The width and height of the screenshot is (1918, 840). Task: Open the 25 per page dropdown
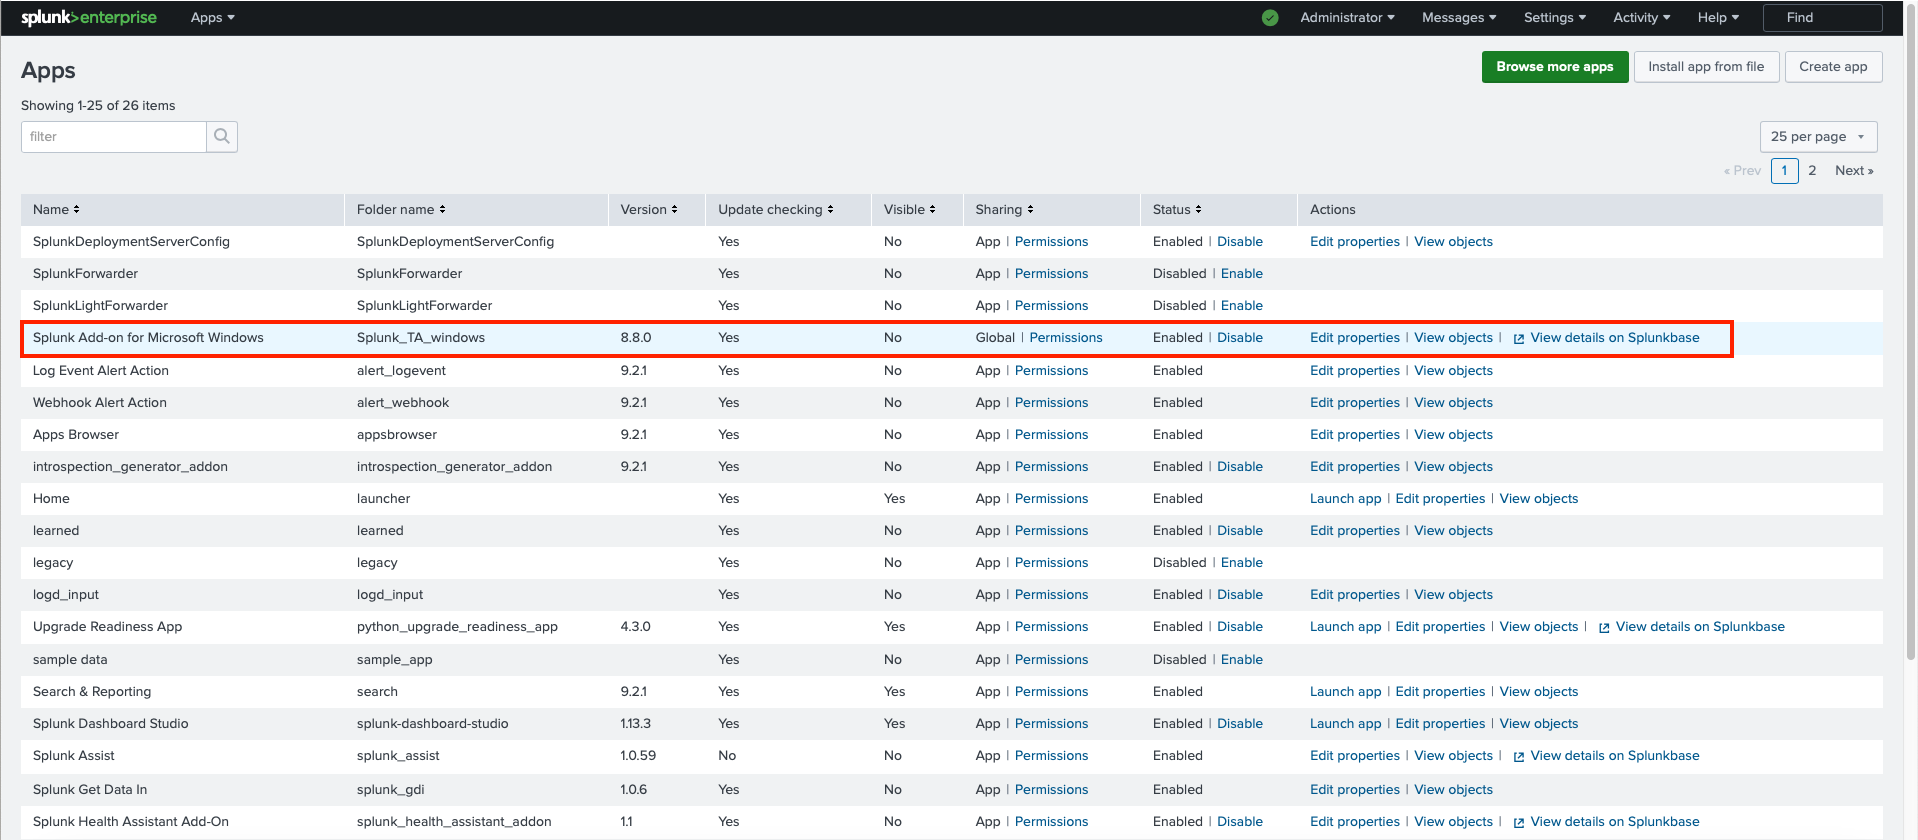pyautogui.click(x=1818, y=137)
